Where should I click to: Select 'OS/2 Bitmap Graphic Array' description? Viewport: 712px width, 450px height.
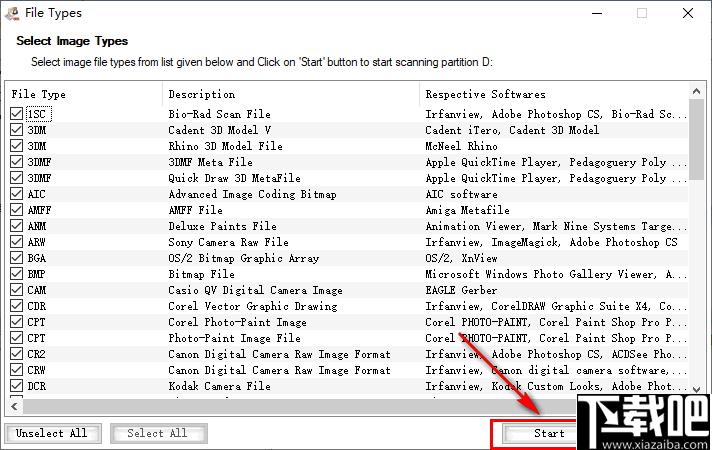click(243, 258)
